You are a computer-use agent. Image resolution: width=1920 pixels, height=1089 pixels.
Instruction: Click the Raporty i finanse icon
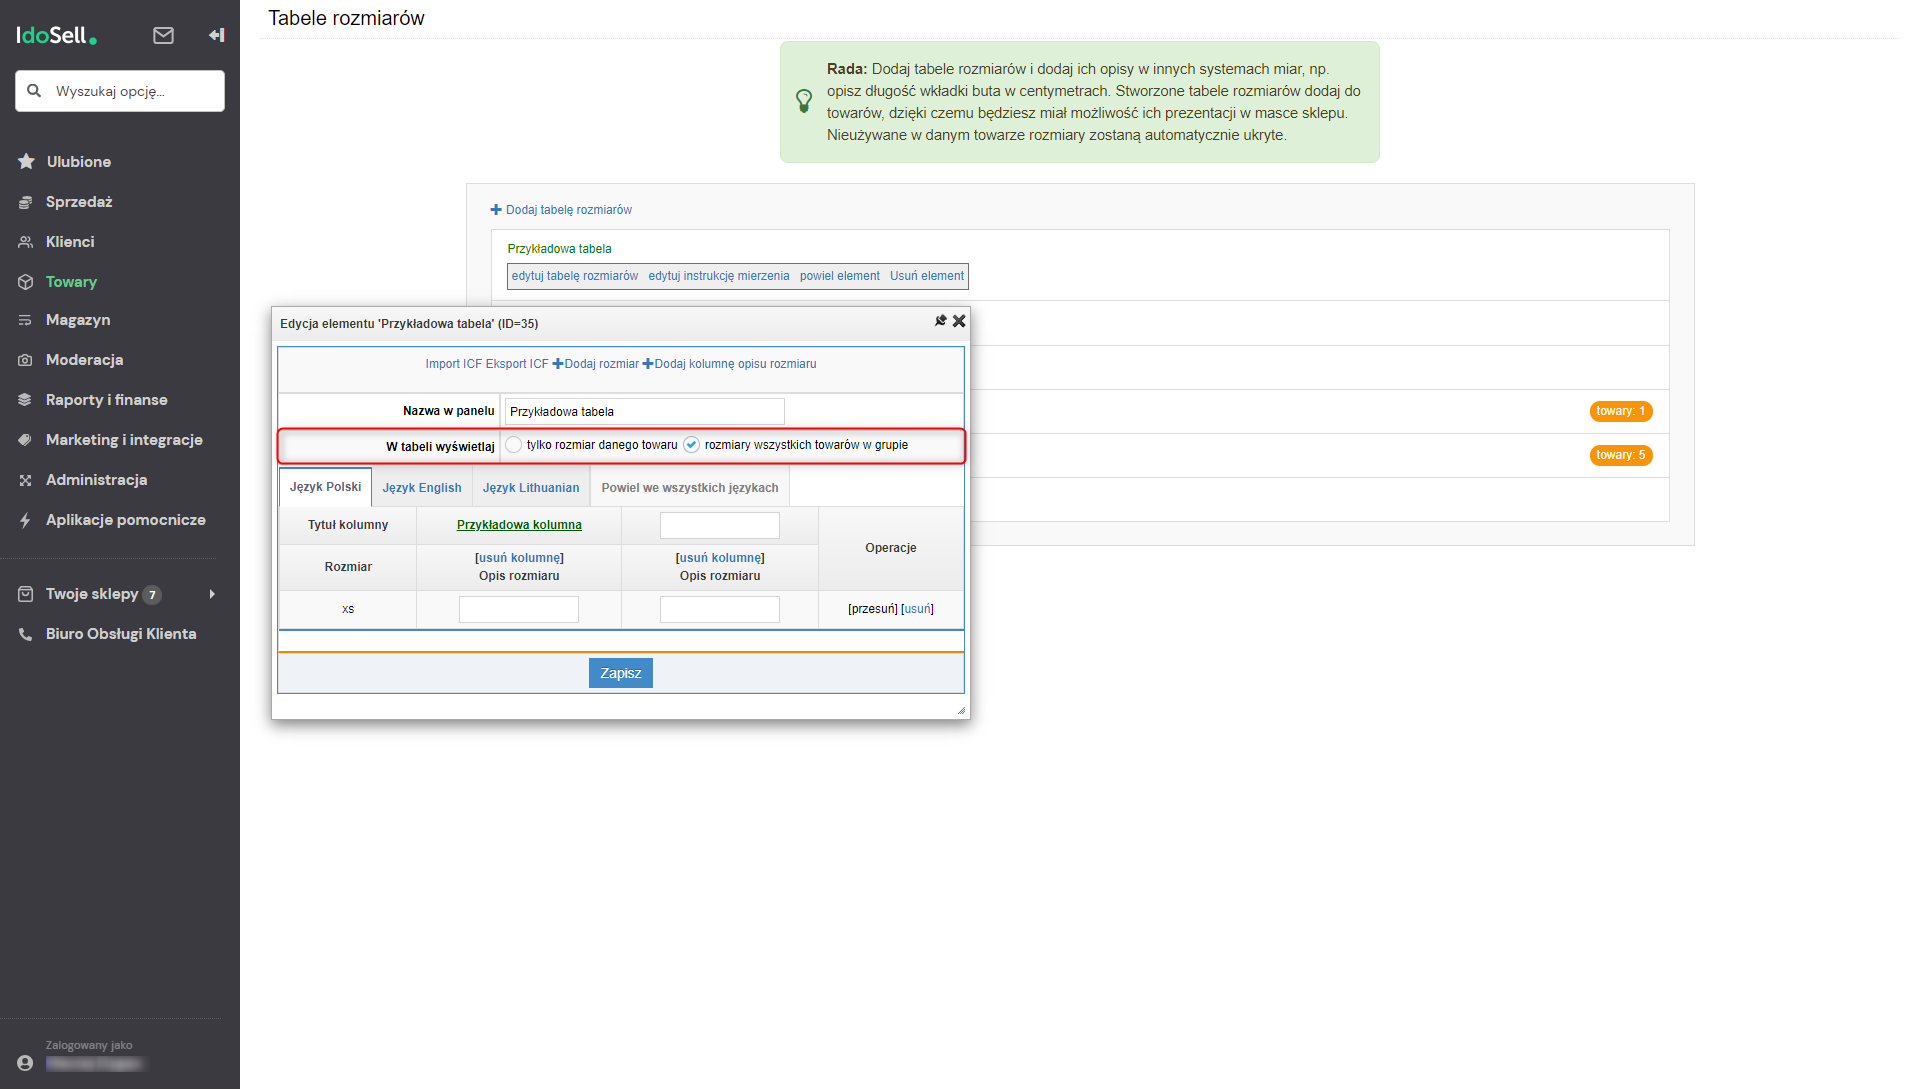[x=26, y=400]
